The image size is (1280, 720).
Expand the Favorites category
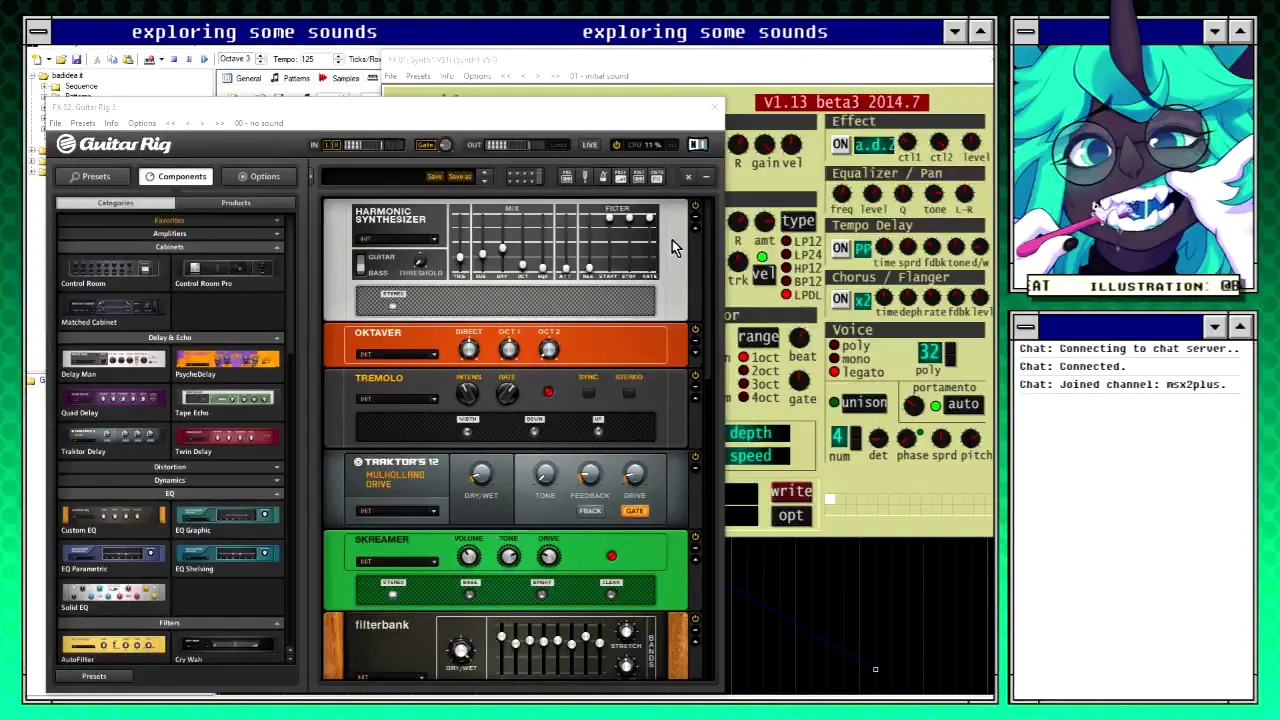click(169, 221)
